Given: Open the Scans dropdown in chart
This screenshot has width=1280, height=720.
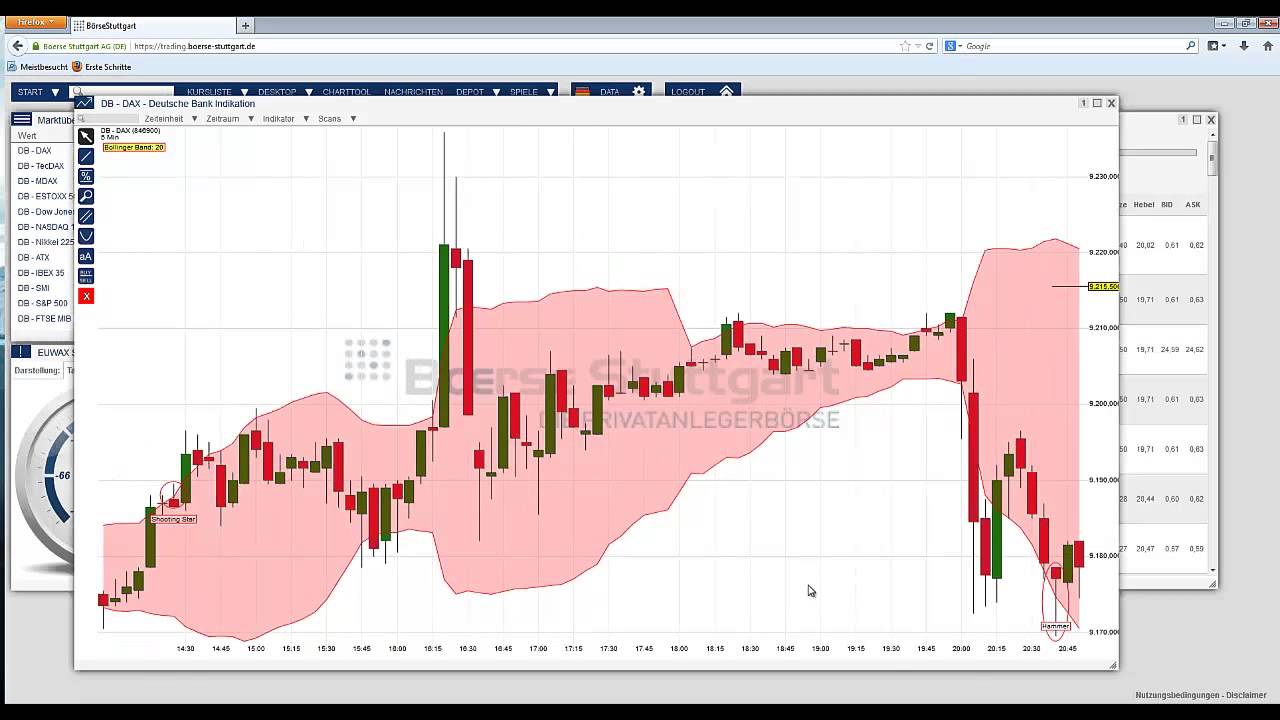Looking at the screenshot, I should [x=337, y=119].
